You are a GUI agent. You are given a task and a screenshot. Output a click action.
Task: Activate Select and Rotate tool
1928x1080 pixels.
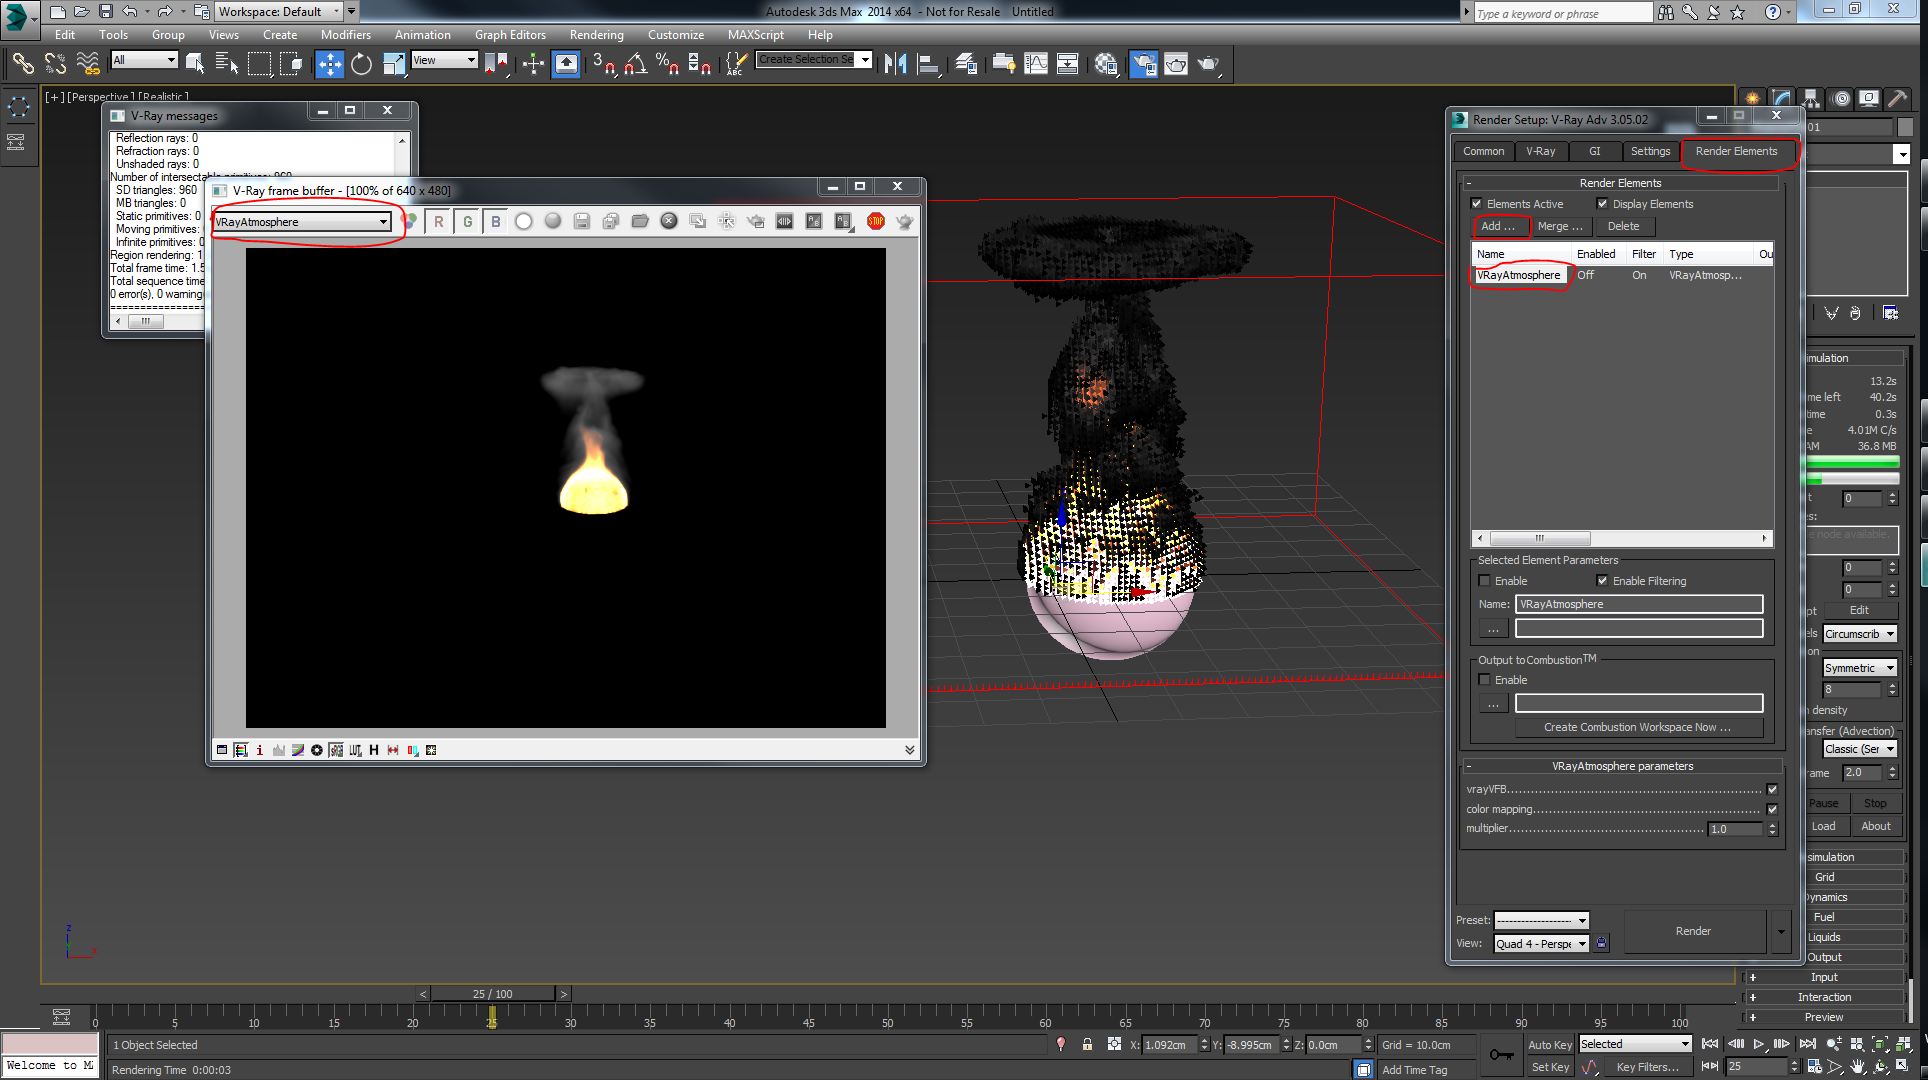(x=361, y=64)
